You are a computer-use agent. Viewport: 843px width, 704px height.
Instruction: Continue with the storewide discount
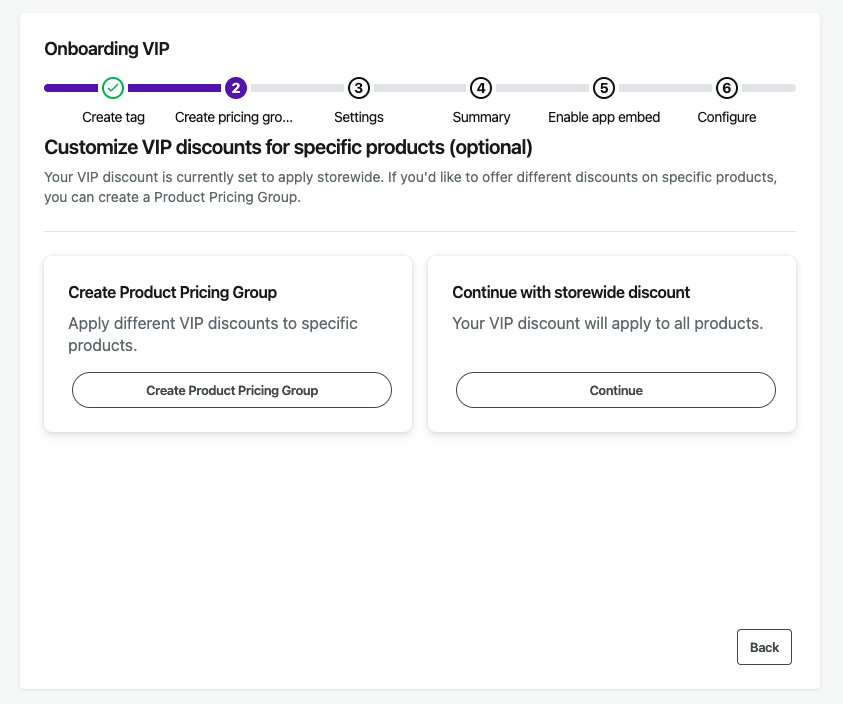pyautogui.click(x=616, y=390)
